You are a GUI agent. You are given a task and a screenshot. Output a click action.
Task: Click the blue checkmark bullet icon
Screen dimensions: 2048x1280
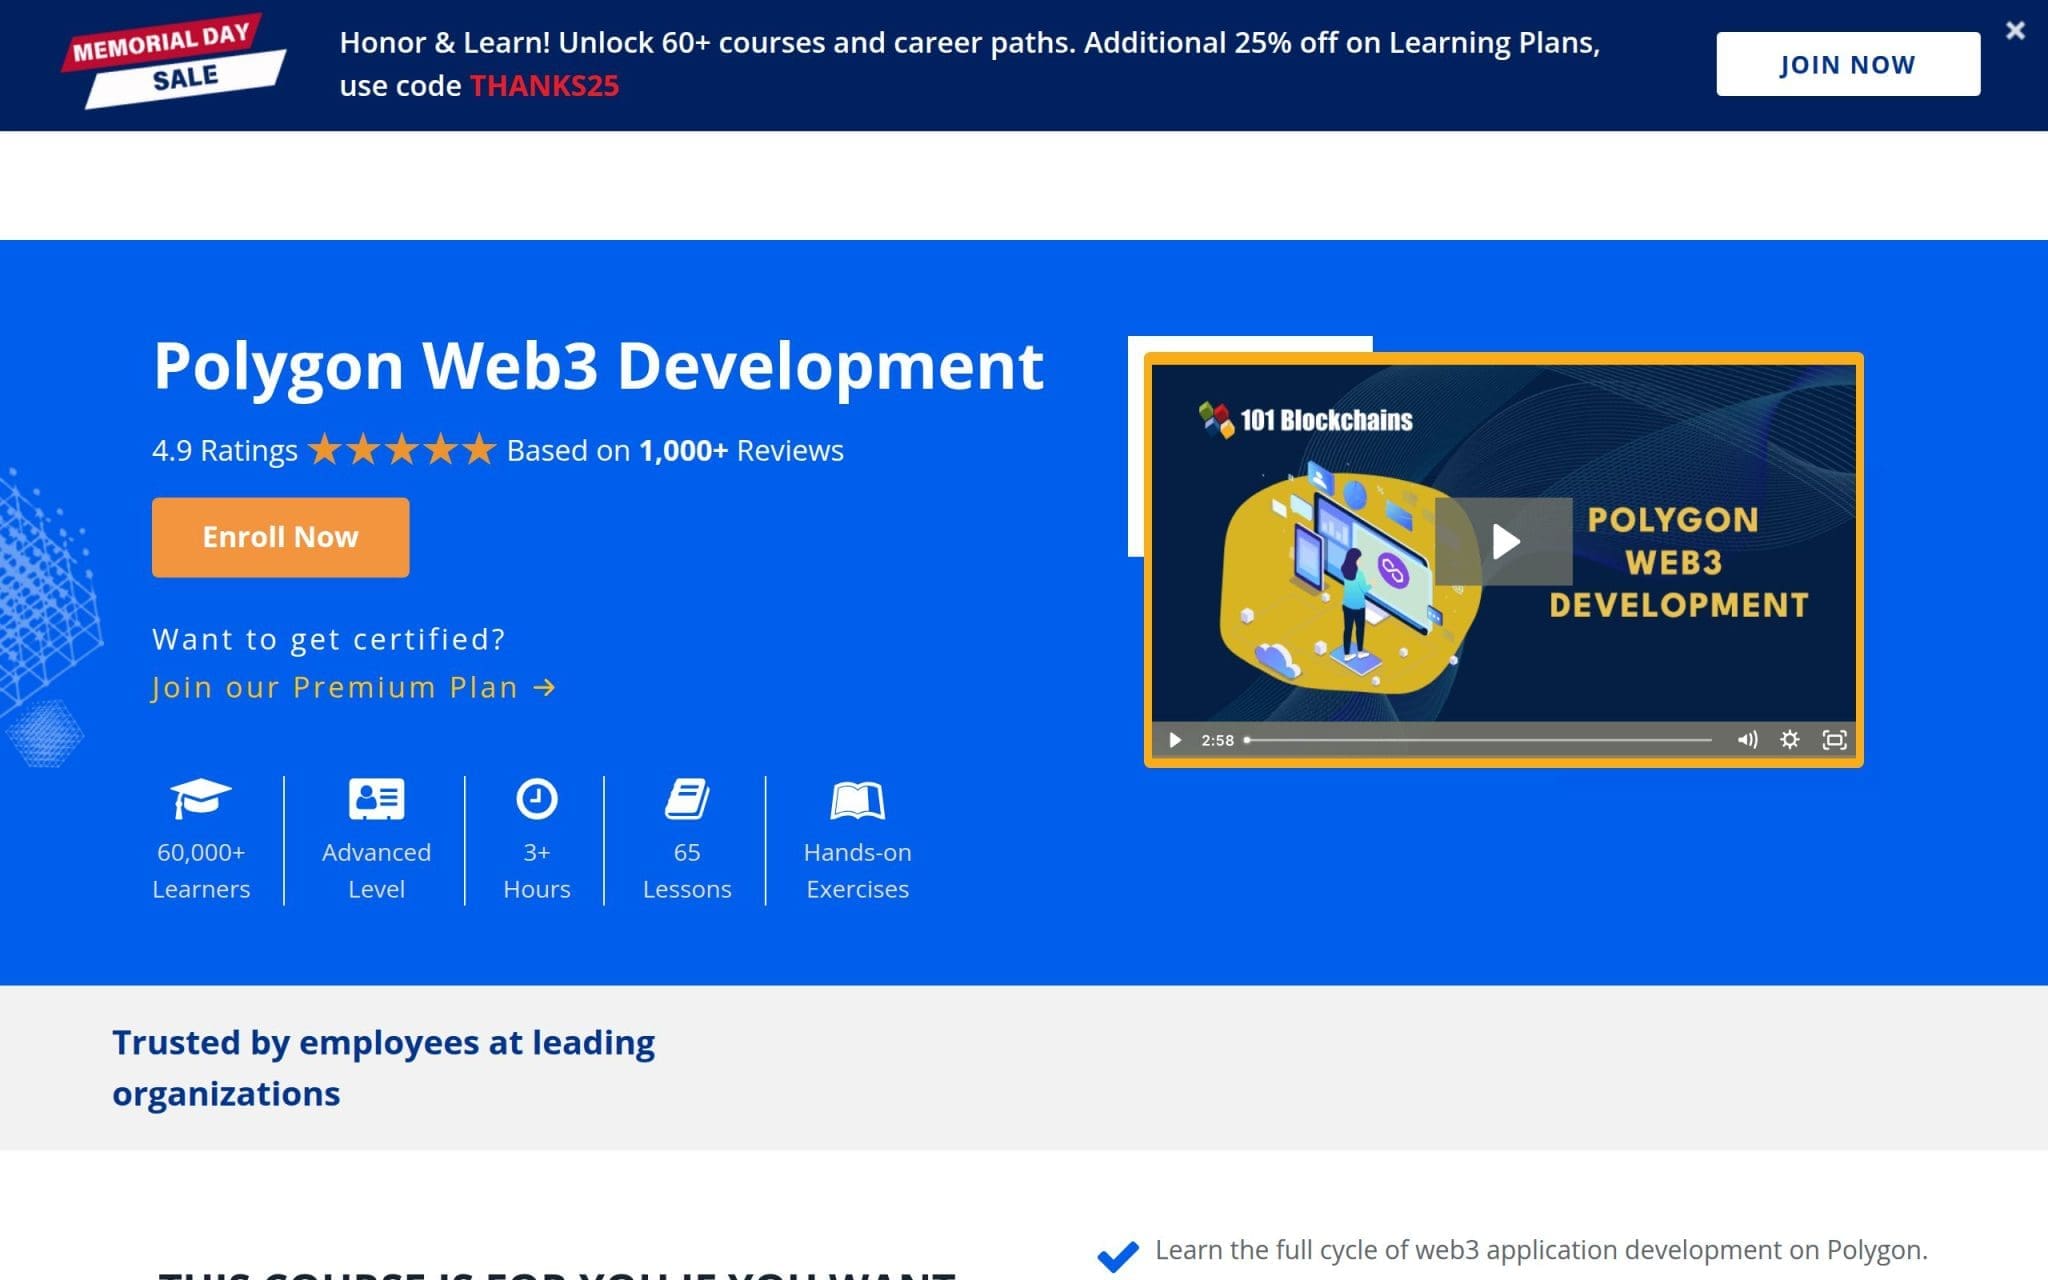(x=1118, y=1255)
